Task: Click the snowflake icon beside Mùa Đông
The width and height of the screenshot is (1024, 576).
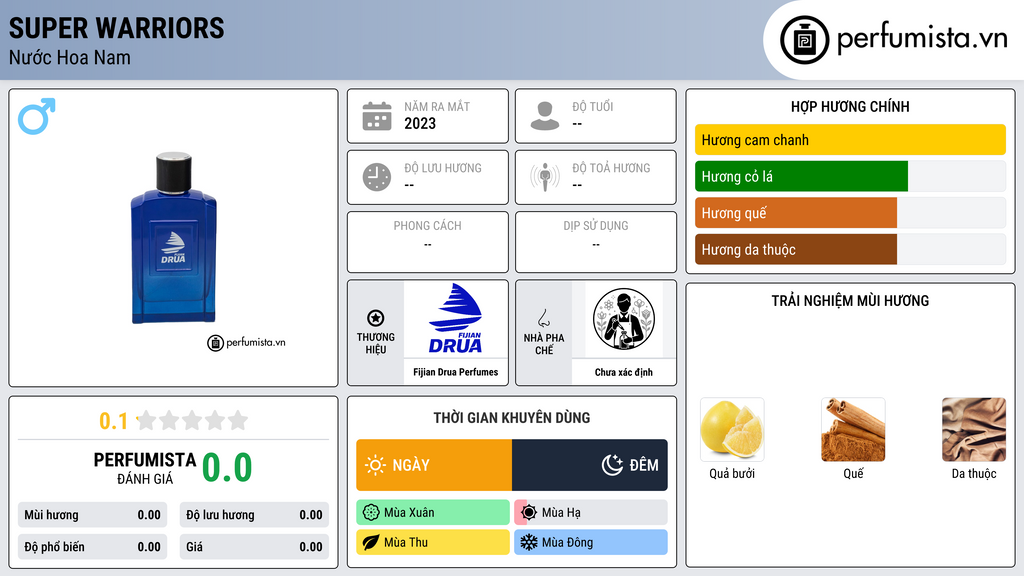Action: (x=529, y=542)
